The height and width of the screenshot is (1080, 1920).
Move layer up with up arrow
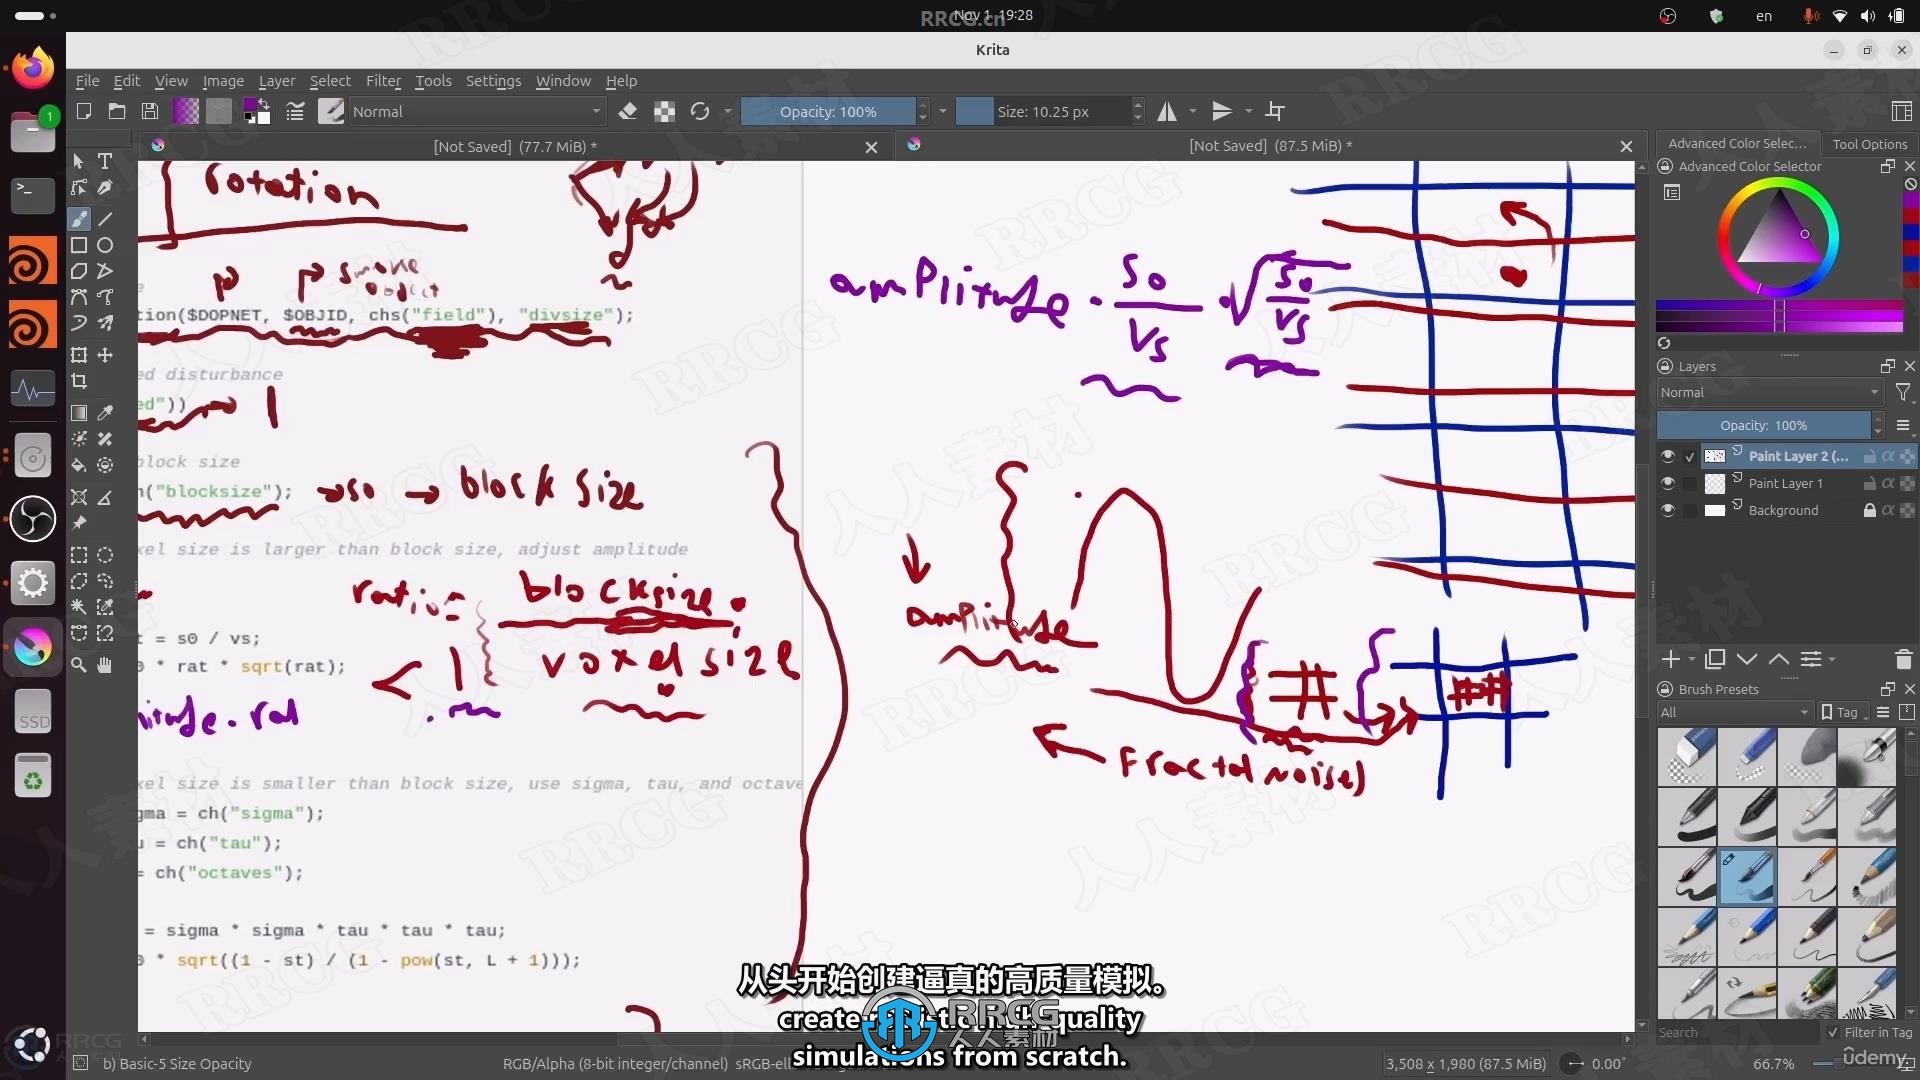[1779, 659]
